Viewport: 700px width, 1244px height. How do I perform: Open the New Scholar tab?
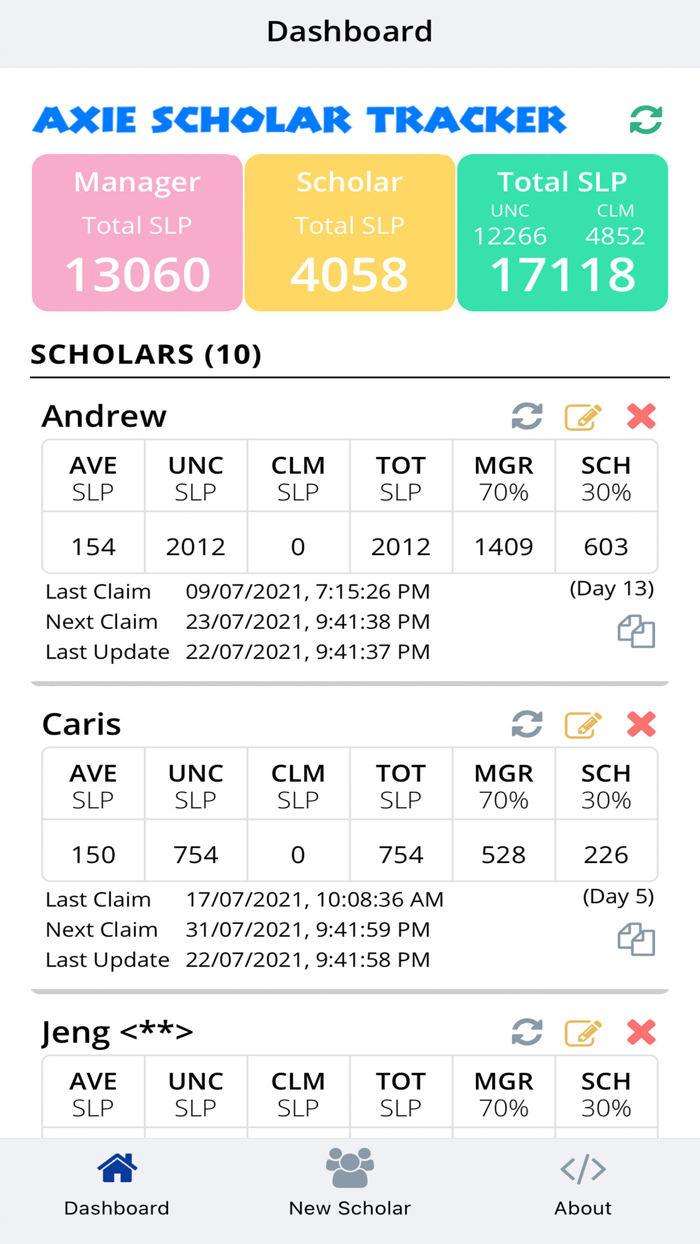[x=349, y=1185]
